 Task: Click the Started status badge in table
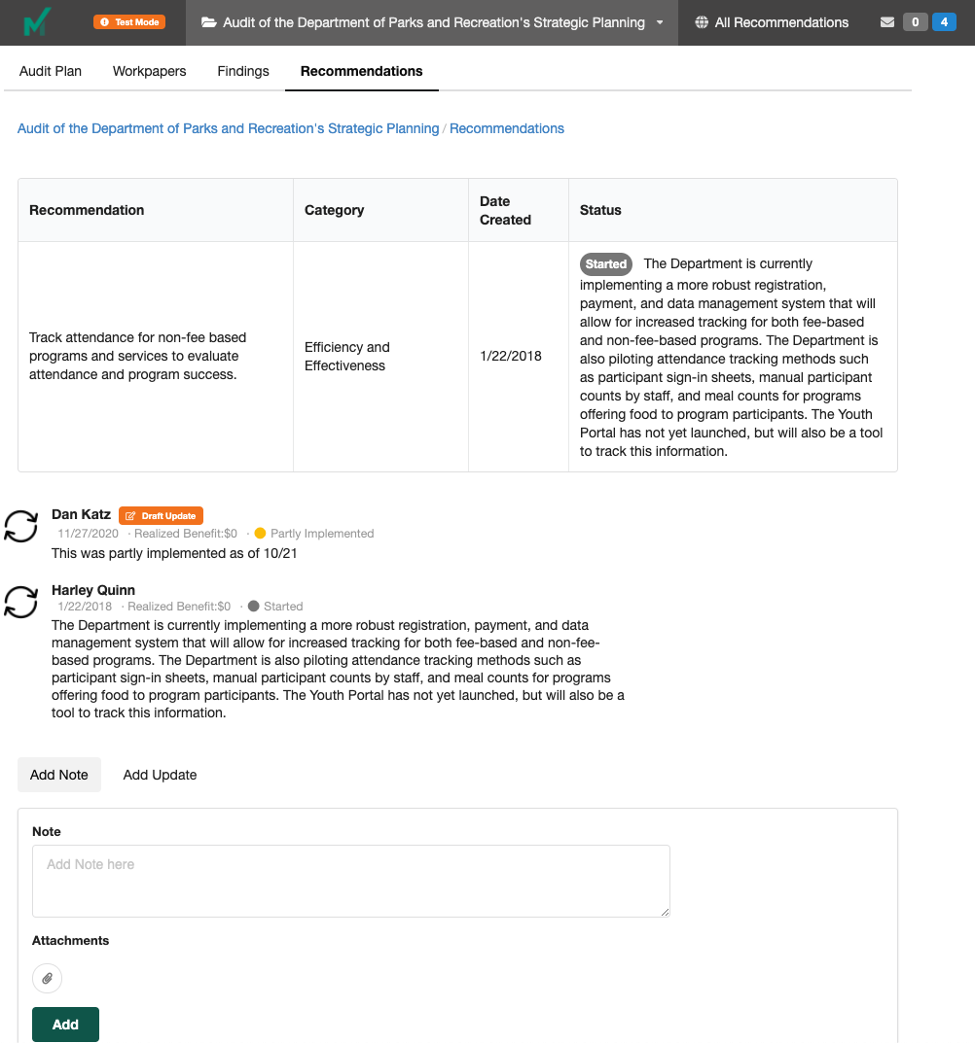tap(606, 264)
